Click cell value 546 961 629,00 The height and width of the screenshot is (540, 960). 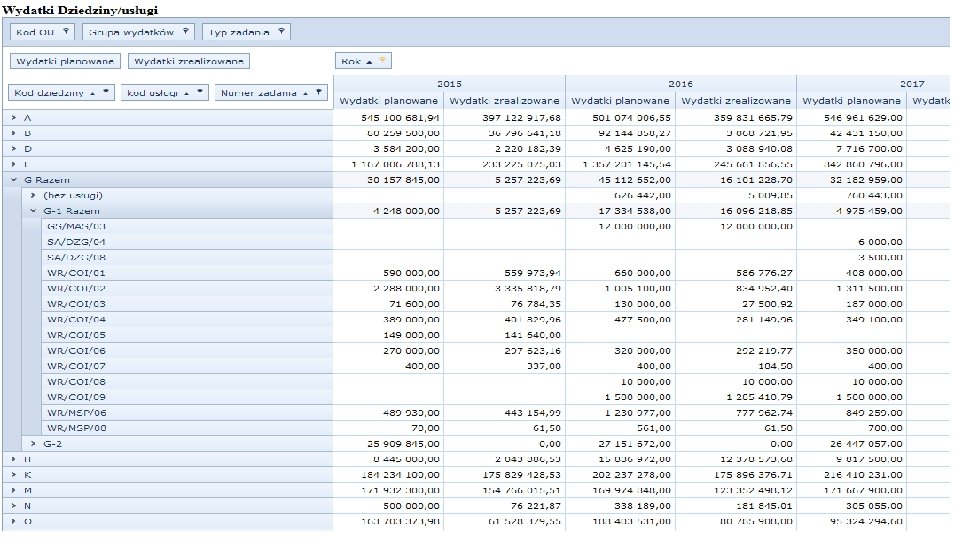(863, 118)
